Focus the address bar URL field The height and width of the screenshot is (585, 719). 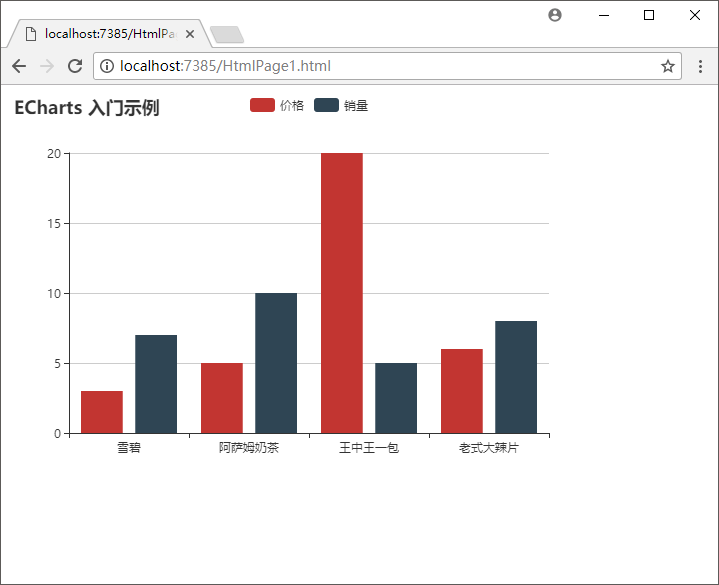tap(387, 66)
